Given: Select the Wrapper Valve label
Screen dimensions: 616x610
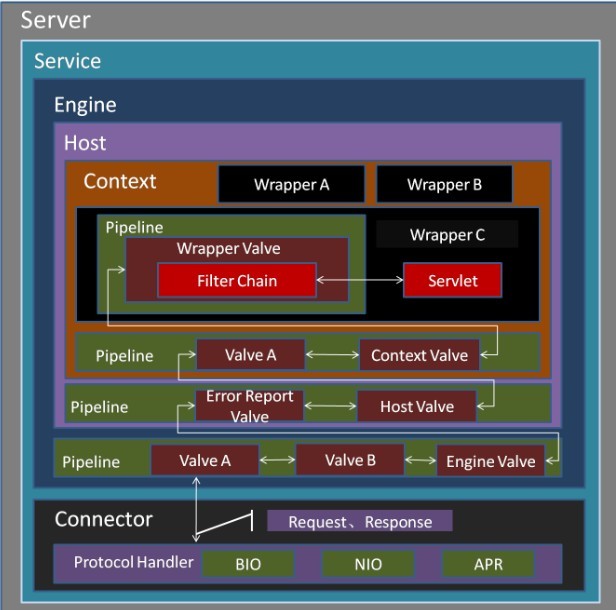Looking at the screenshot, I should (x=228, y=248).
